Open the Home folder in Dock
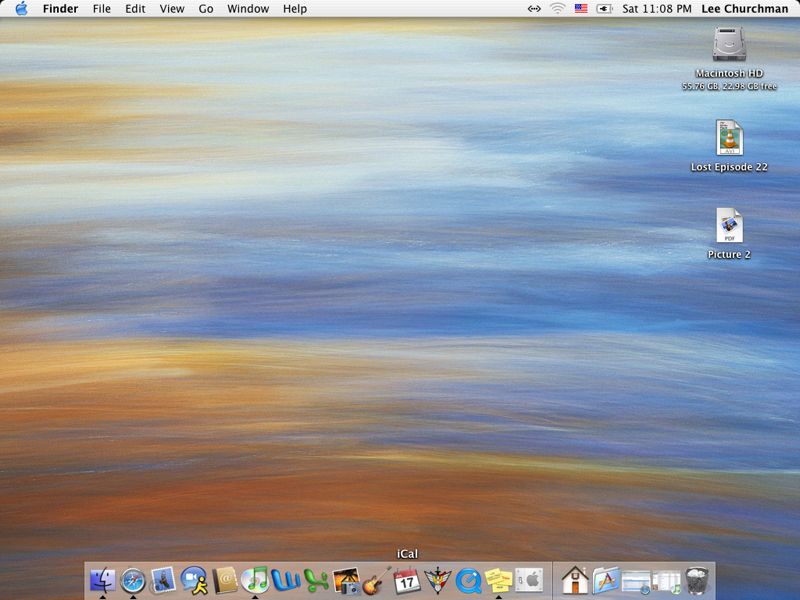Image resolution: width=800 pixels, height=600 pixels. pos(574,580)
